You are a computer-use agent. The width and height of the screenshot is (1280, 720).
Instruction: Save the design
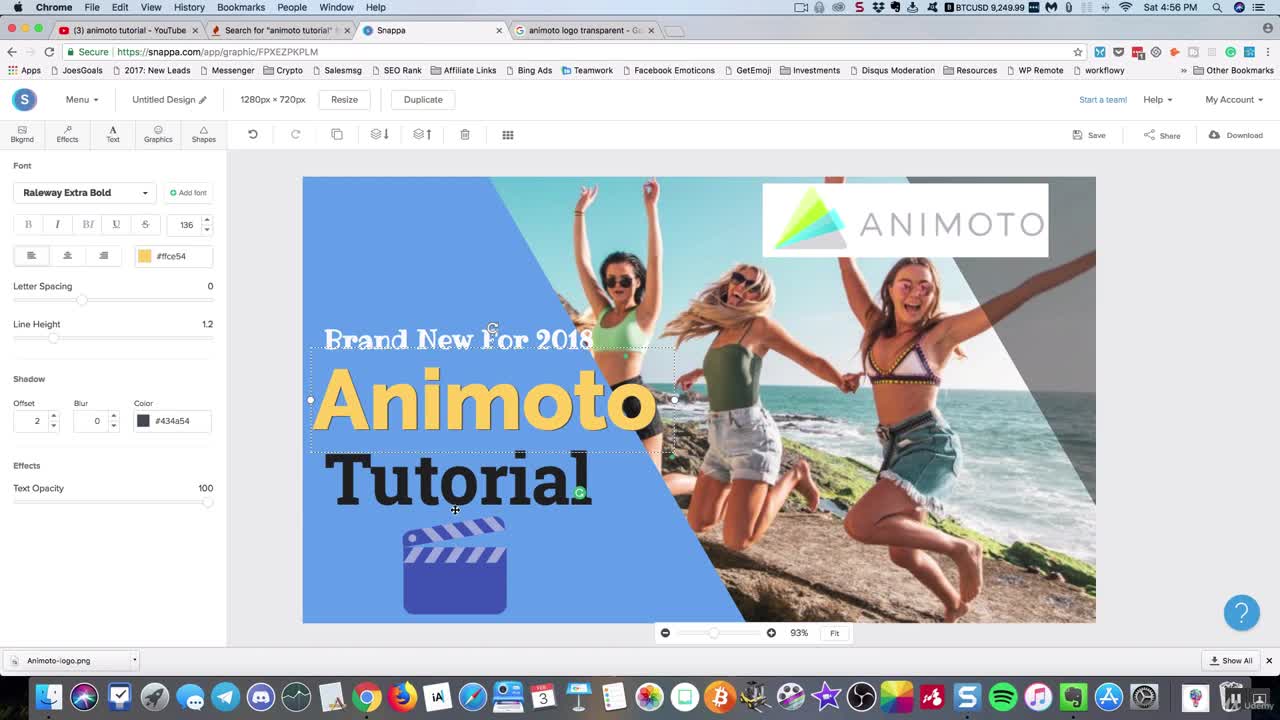tap(1089, 135)
